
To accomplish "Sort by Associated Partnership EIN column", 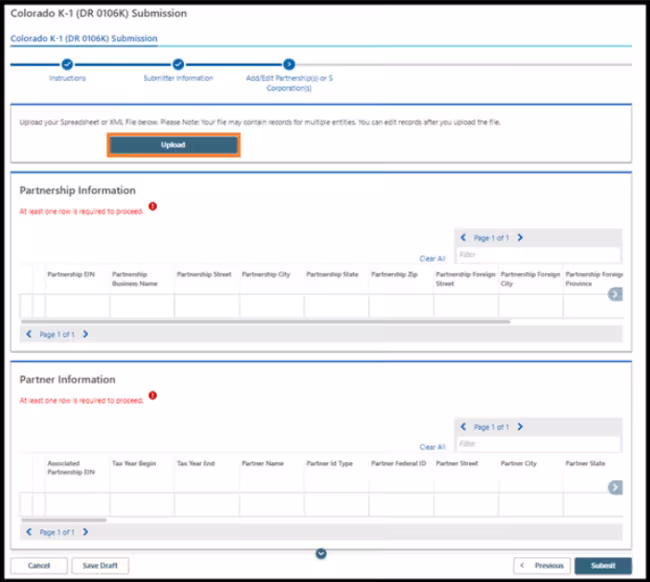I will 71,468.
